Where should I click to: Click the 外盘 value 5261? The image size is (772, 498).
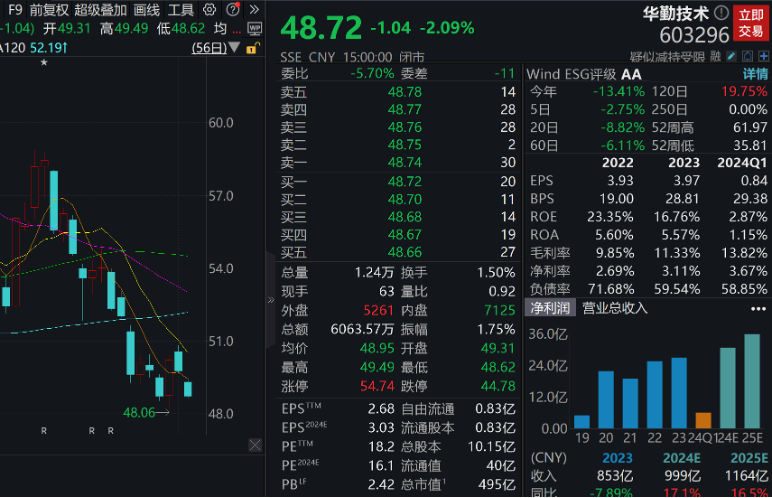[379, 310]
